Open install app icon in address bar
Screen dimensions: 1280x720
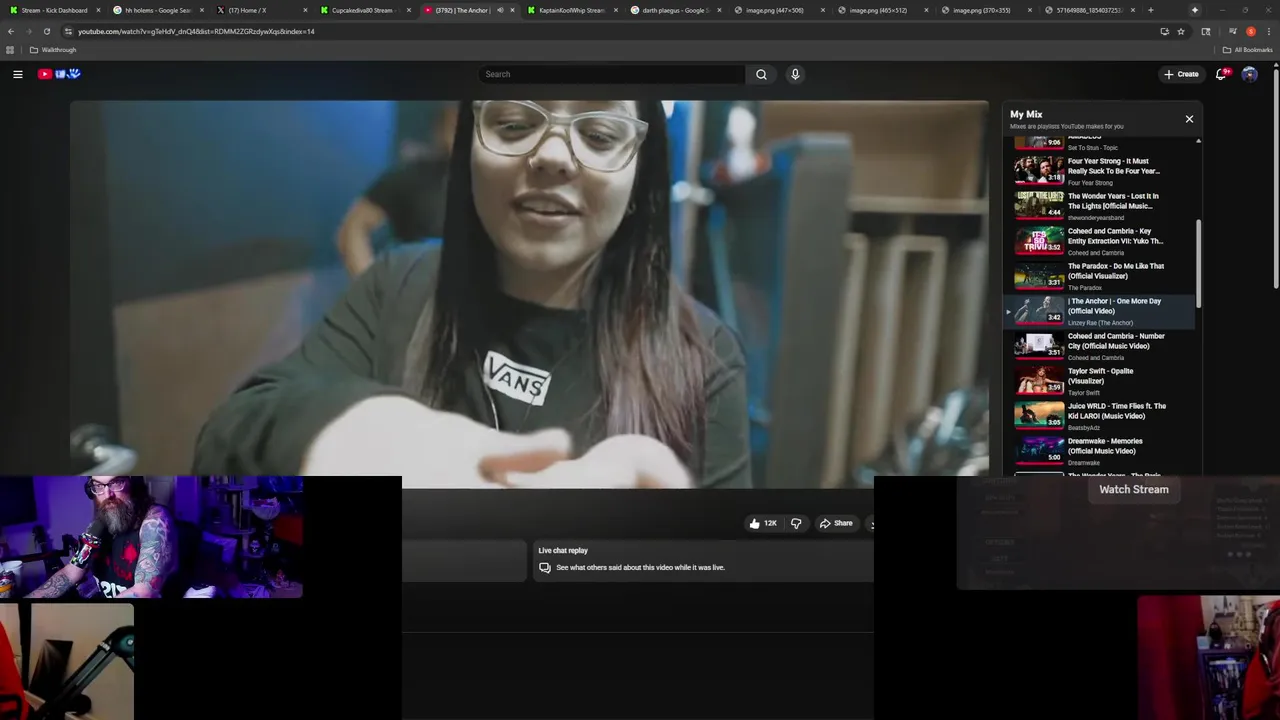[x=1164, y=31]
